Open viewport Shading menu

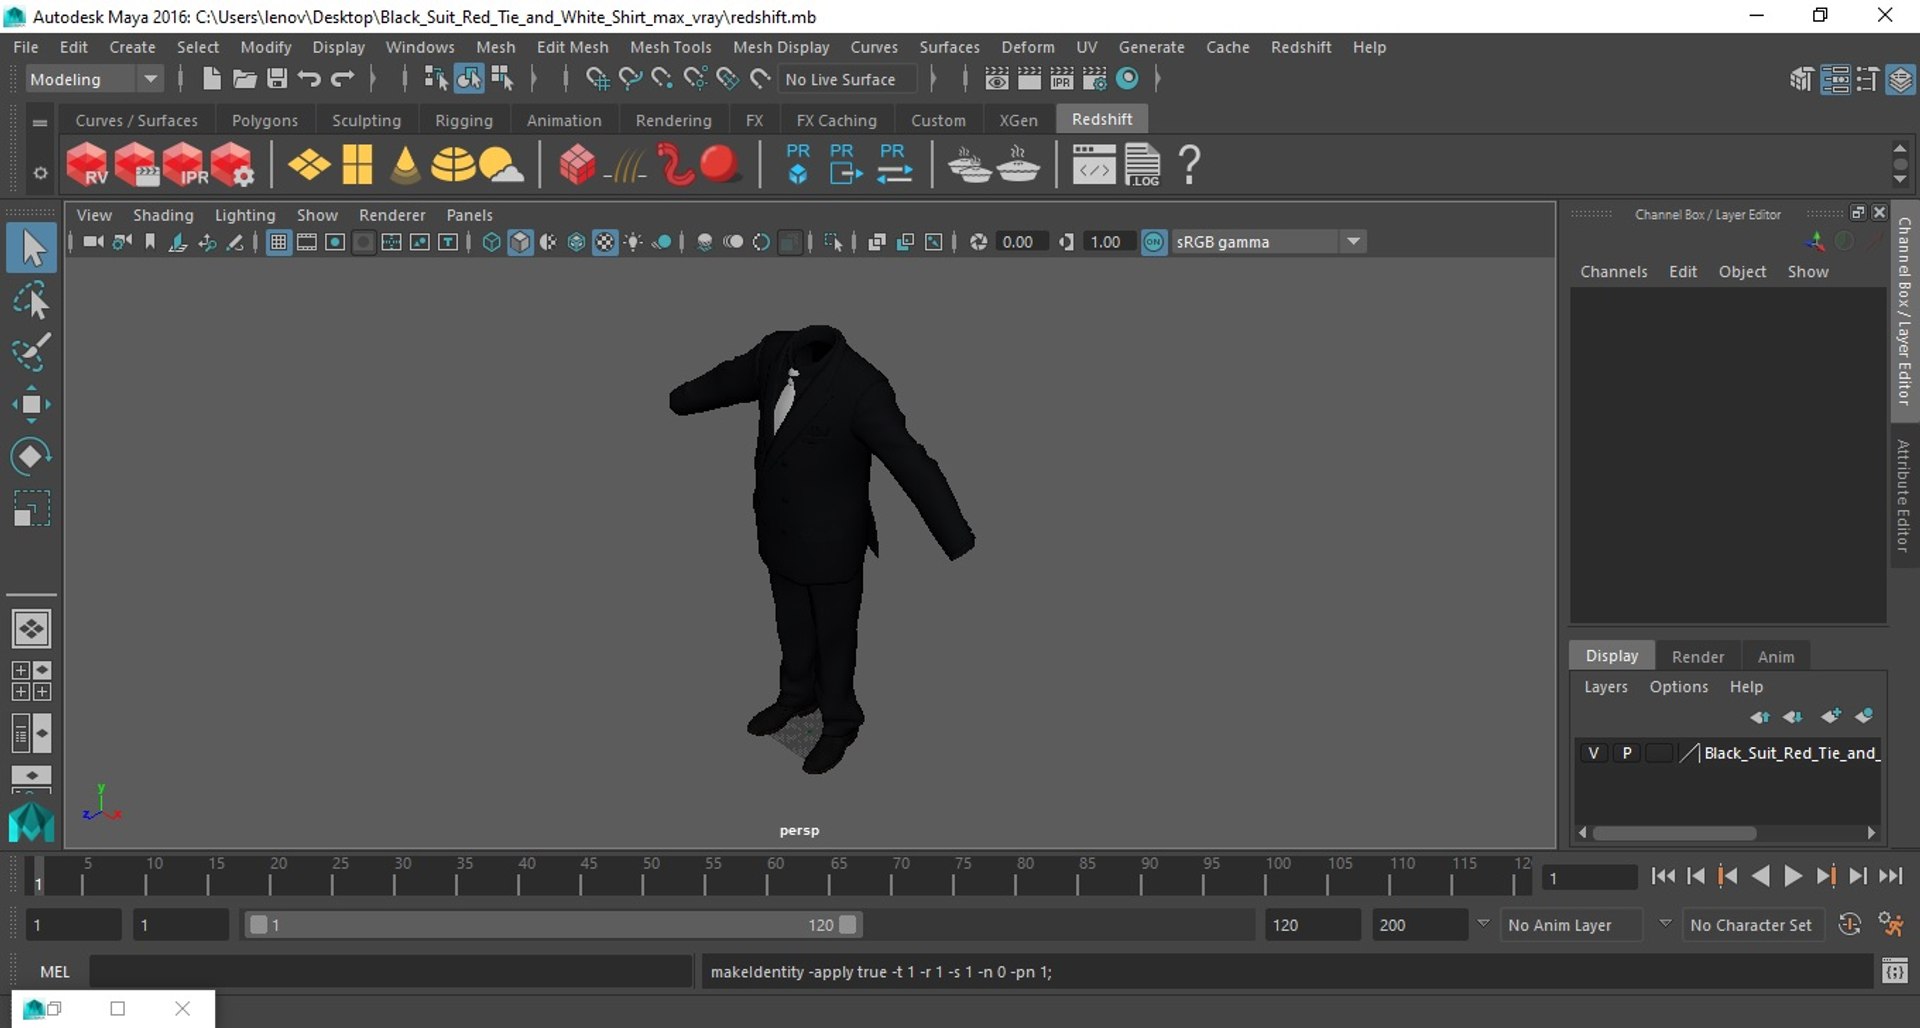[x=163, y=215]
